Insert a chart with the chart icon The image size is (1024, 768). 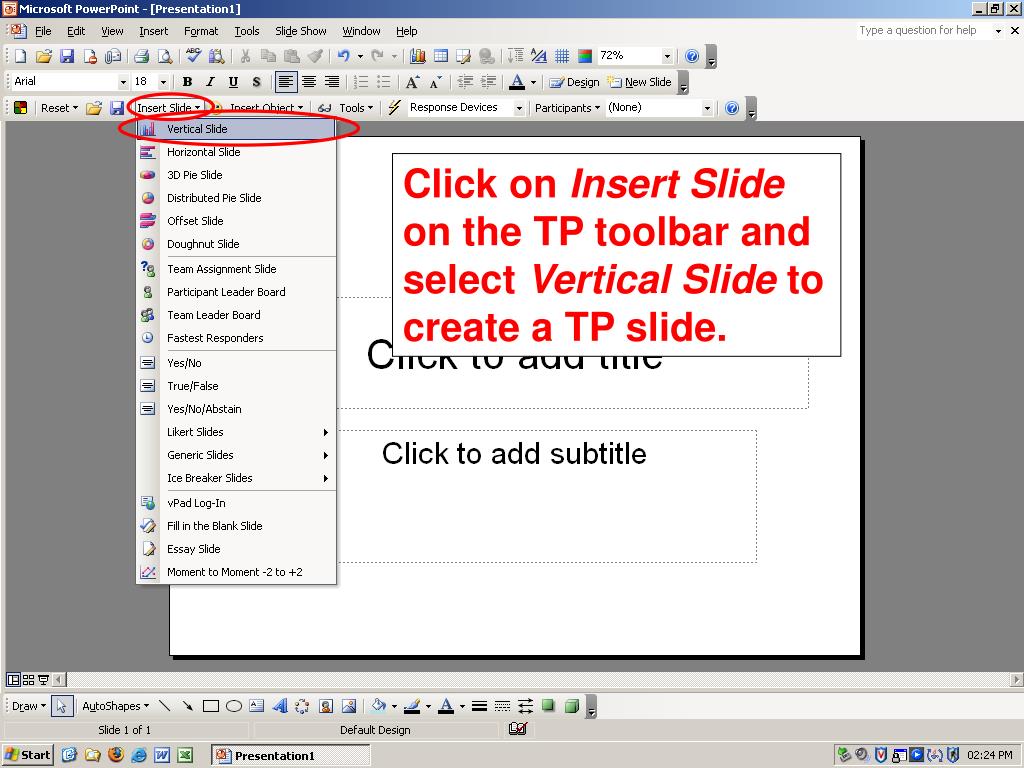point(418,56)
